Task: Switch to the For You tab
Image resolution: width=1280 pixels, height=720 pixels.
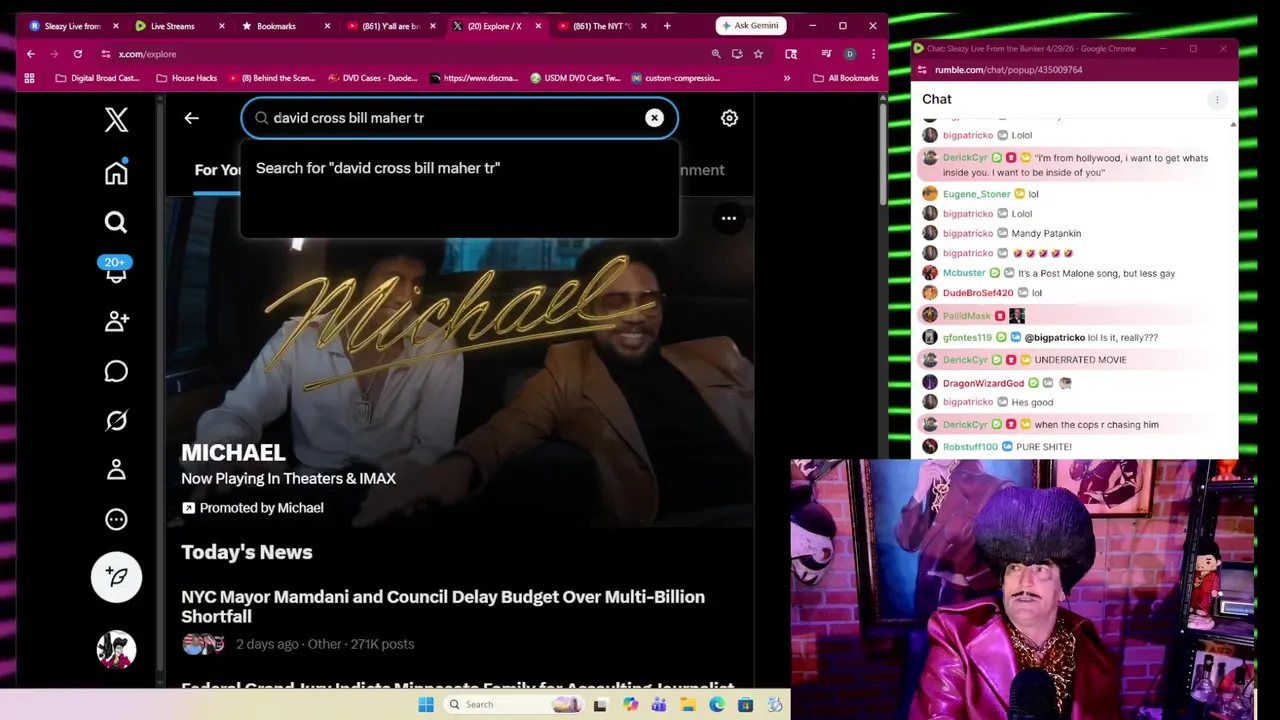Action: 217,170
